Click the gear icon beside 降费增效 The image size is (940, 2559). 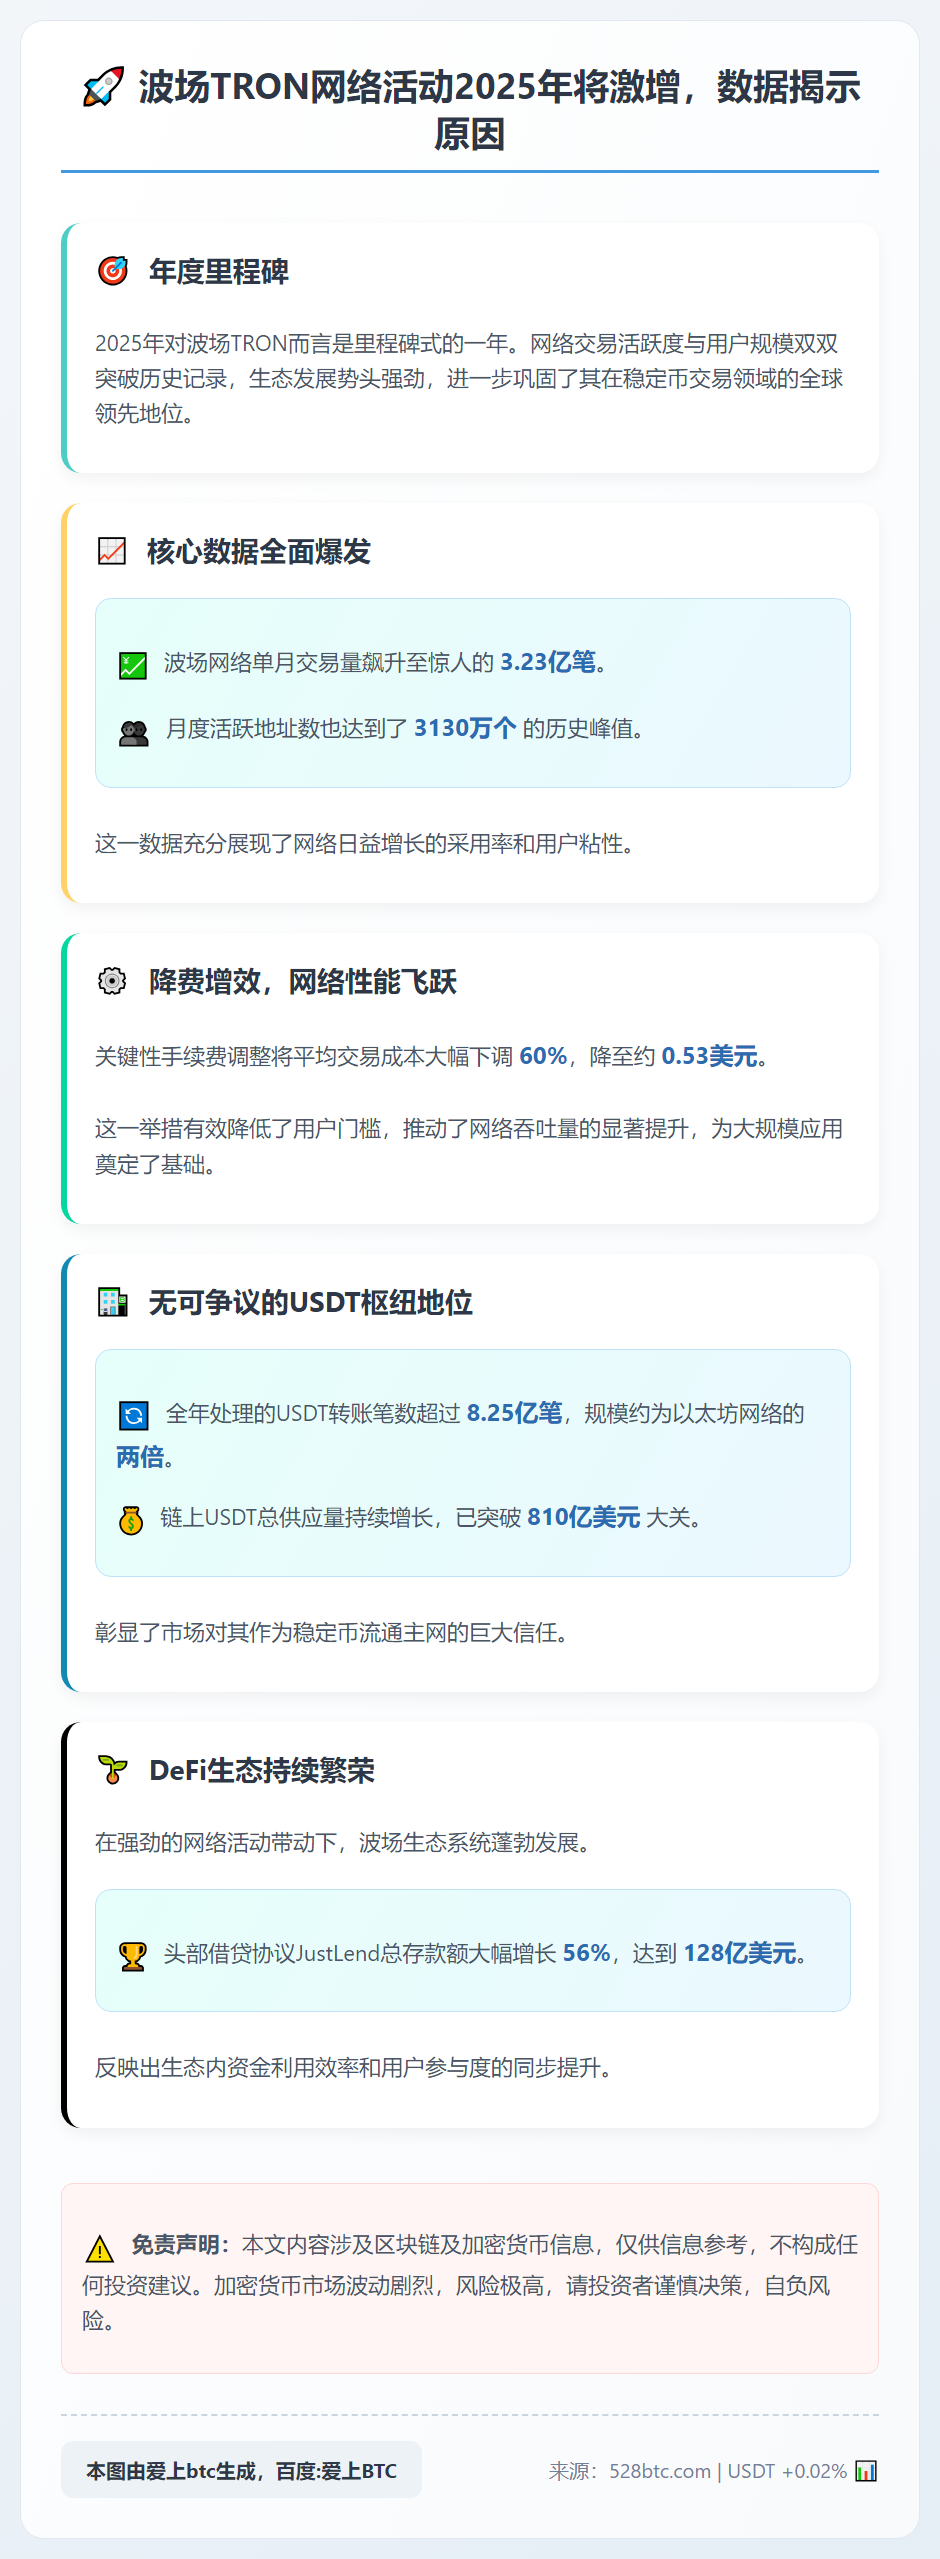[x=112, y=981]
